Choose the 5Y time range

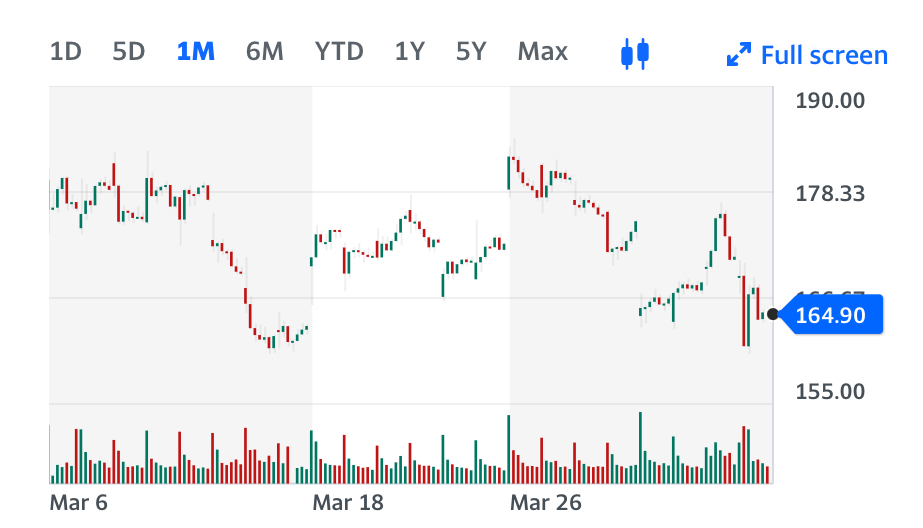[x=471, y=52]
